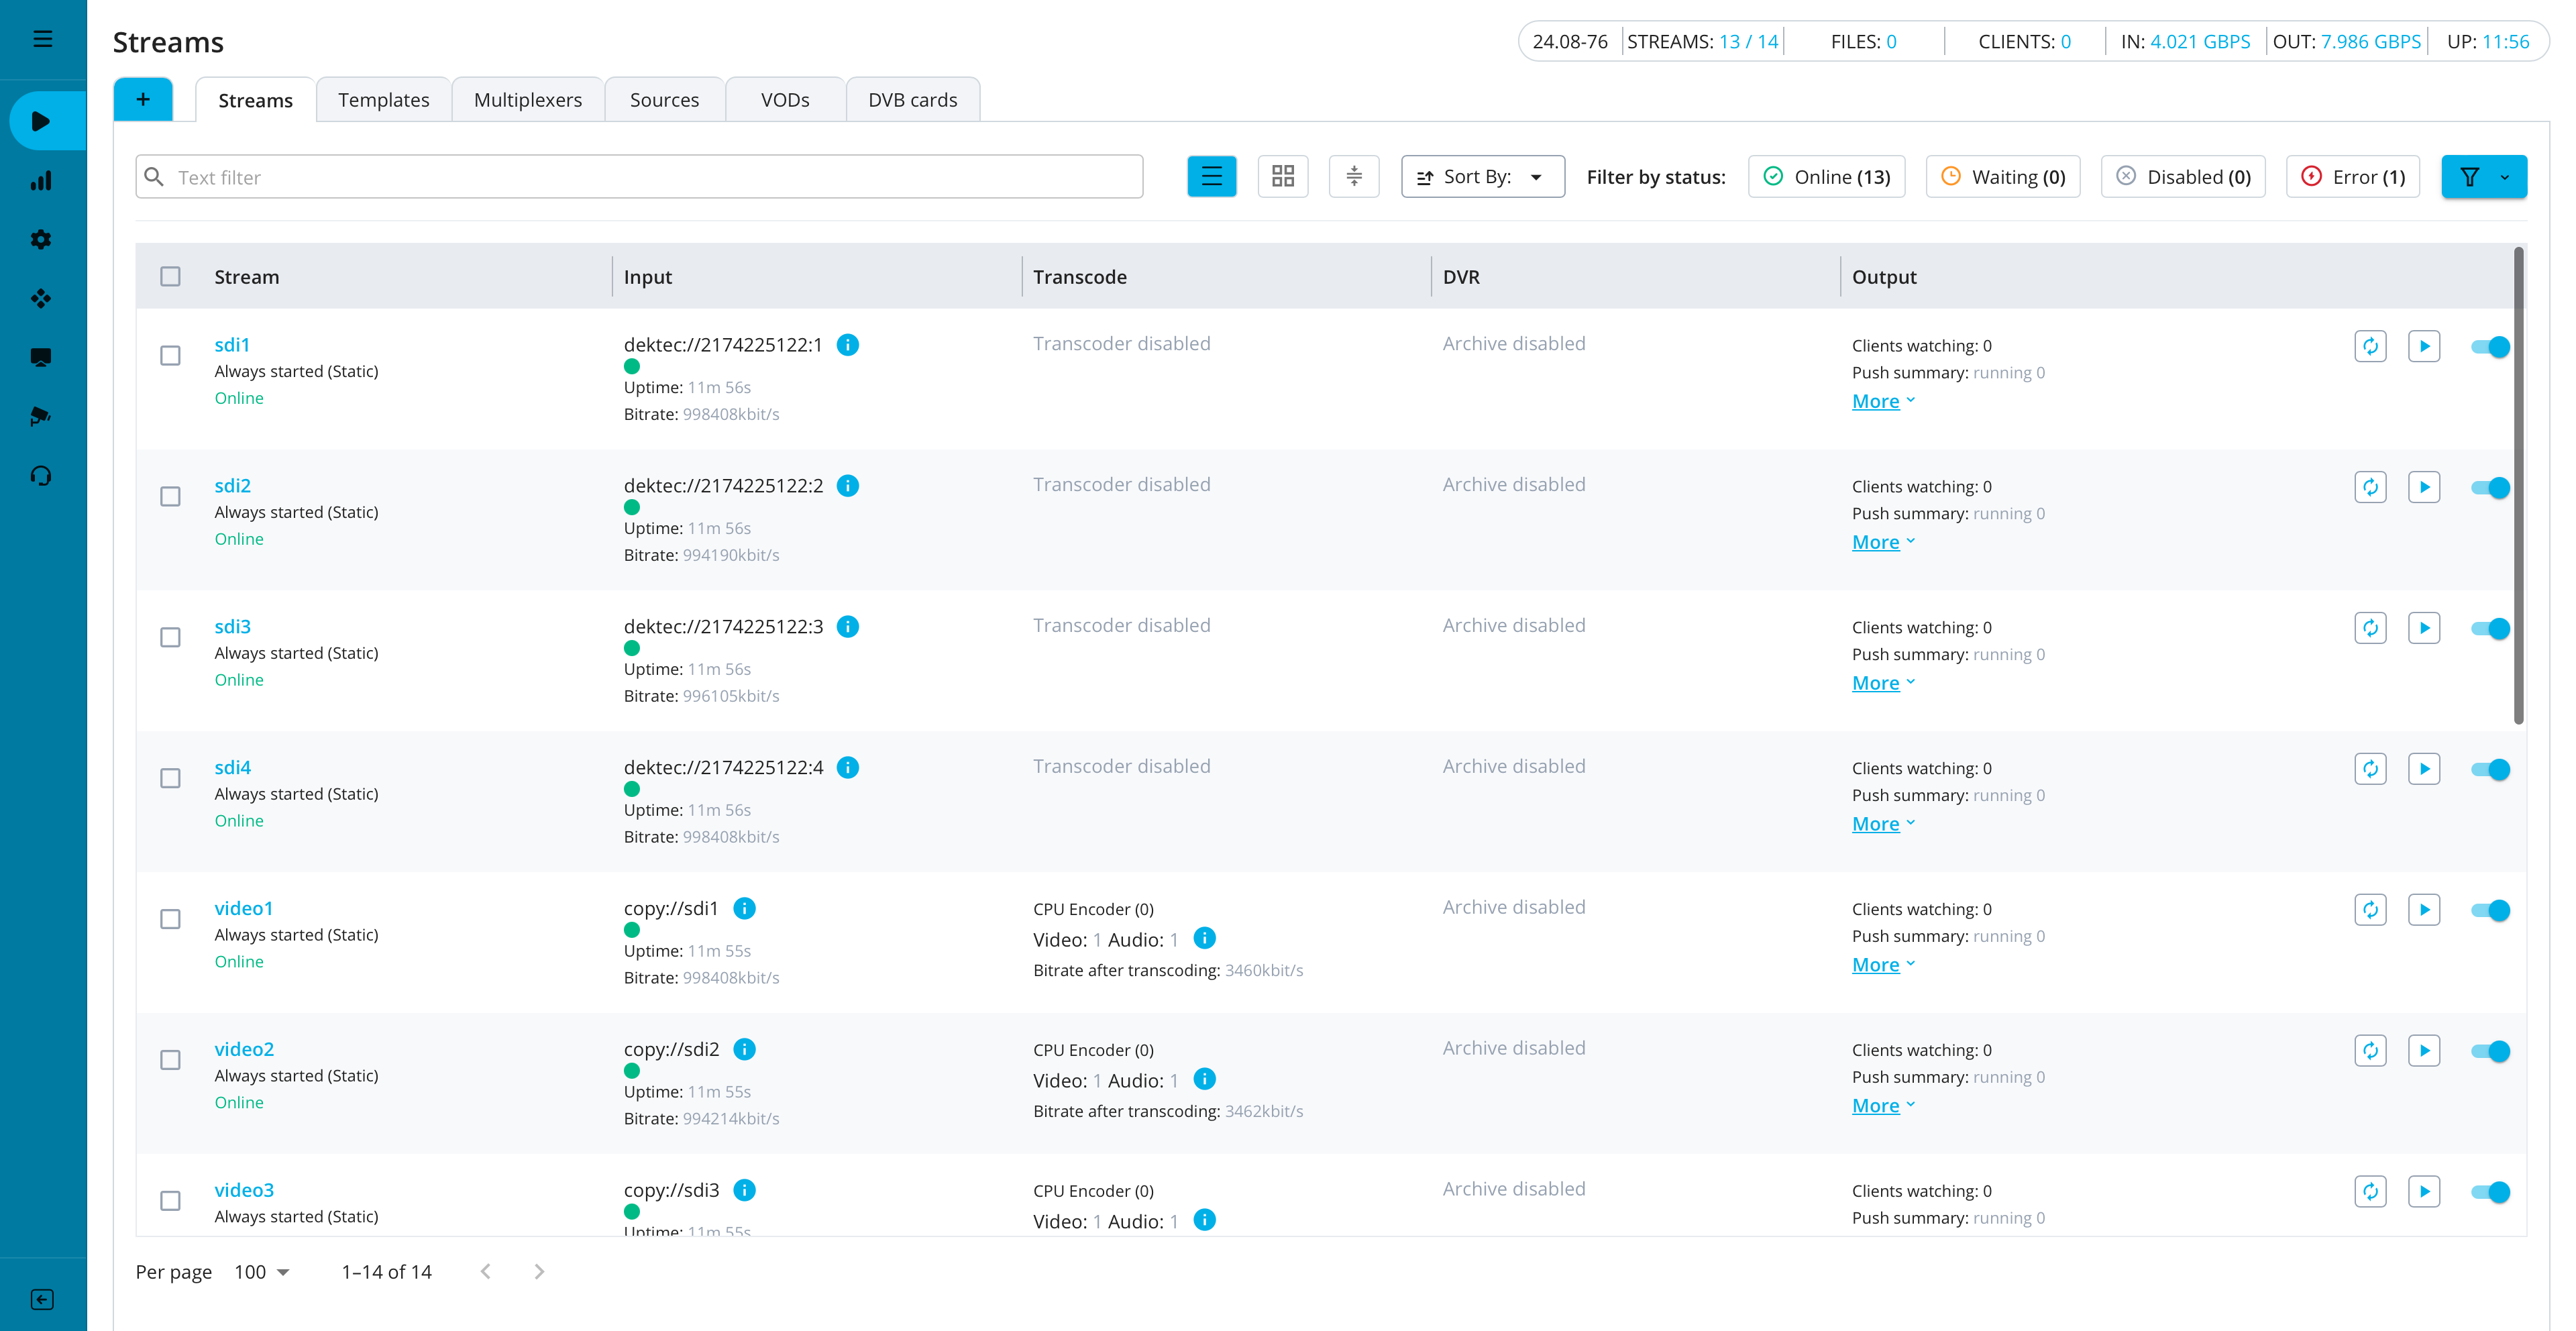
Task: Click the compact rows view icon
Action: 1353,176
